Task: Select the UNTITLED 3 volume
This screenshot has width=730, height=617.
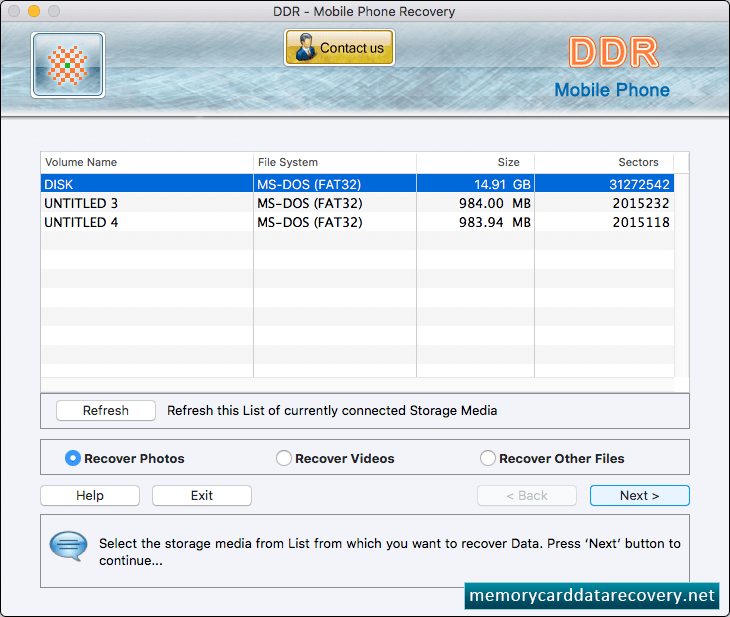Action: [357, 203]
